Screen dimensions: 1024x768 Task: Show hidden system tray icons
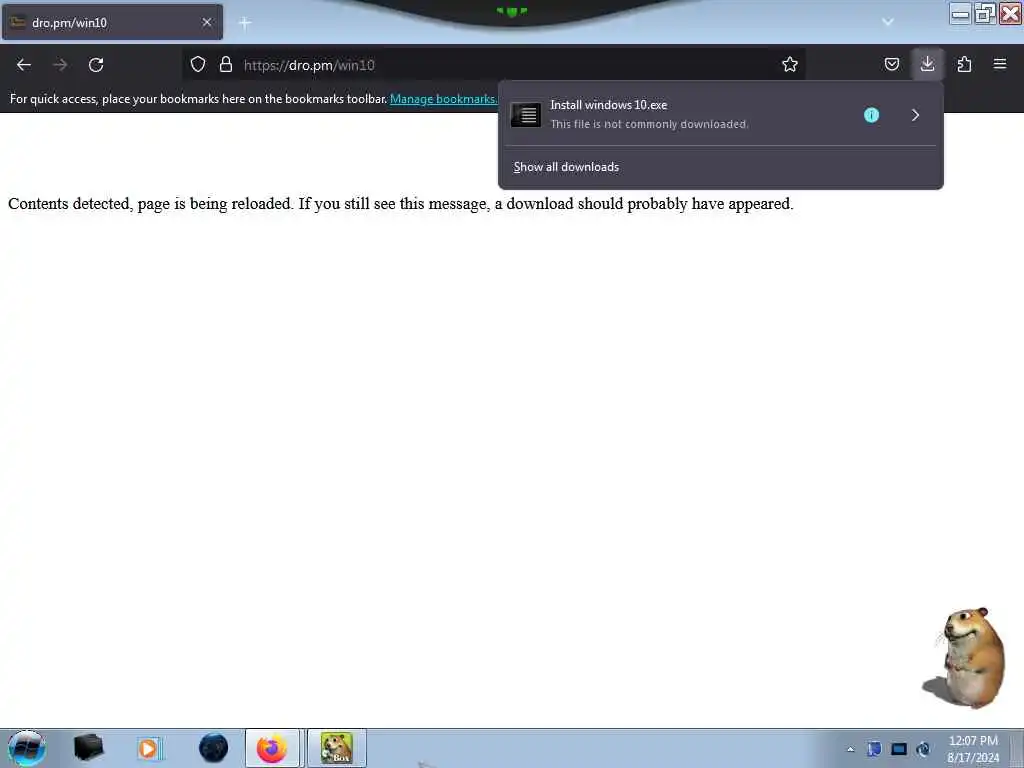point(850,749)
